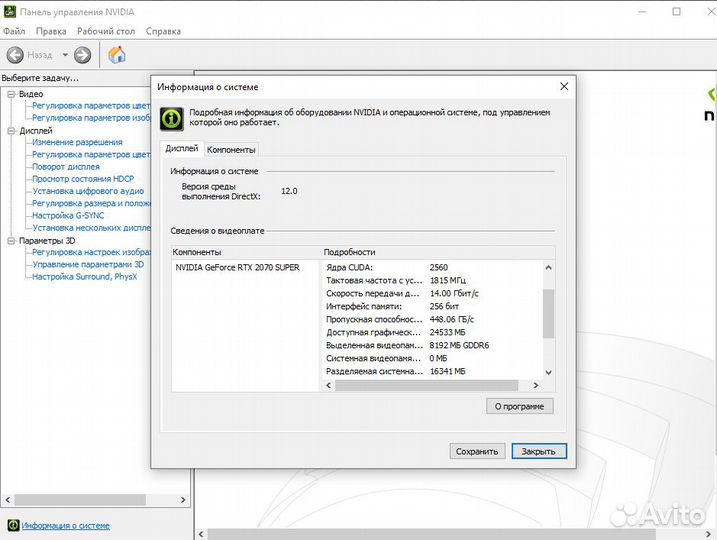Open the Справка menu

[x=163, y=31]
